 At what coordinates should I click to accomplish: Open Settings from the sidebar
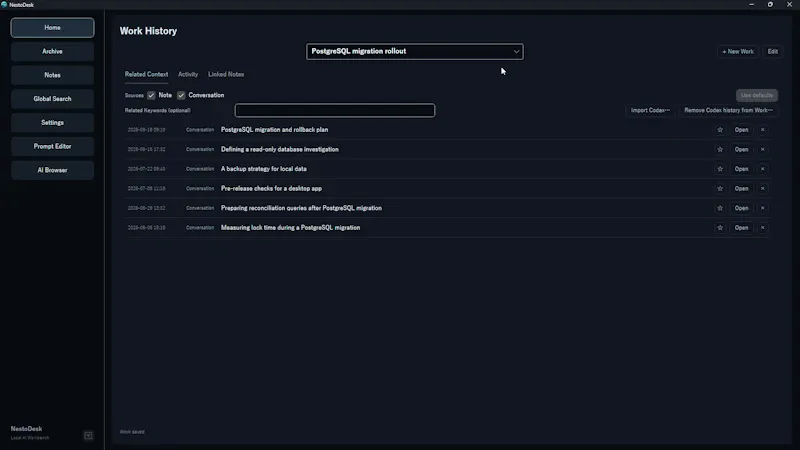point(53,122)
